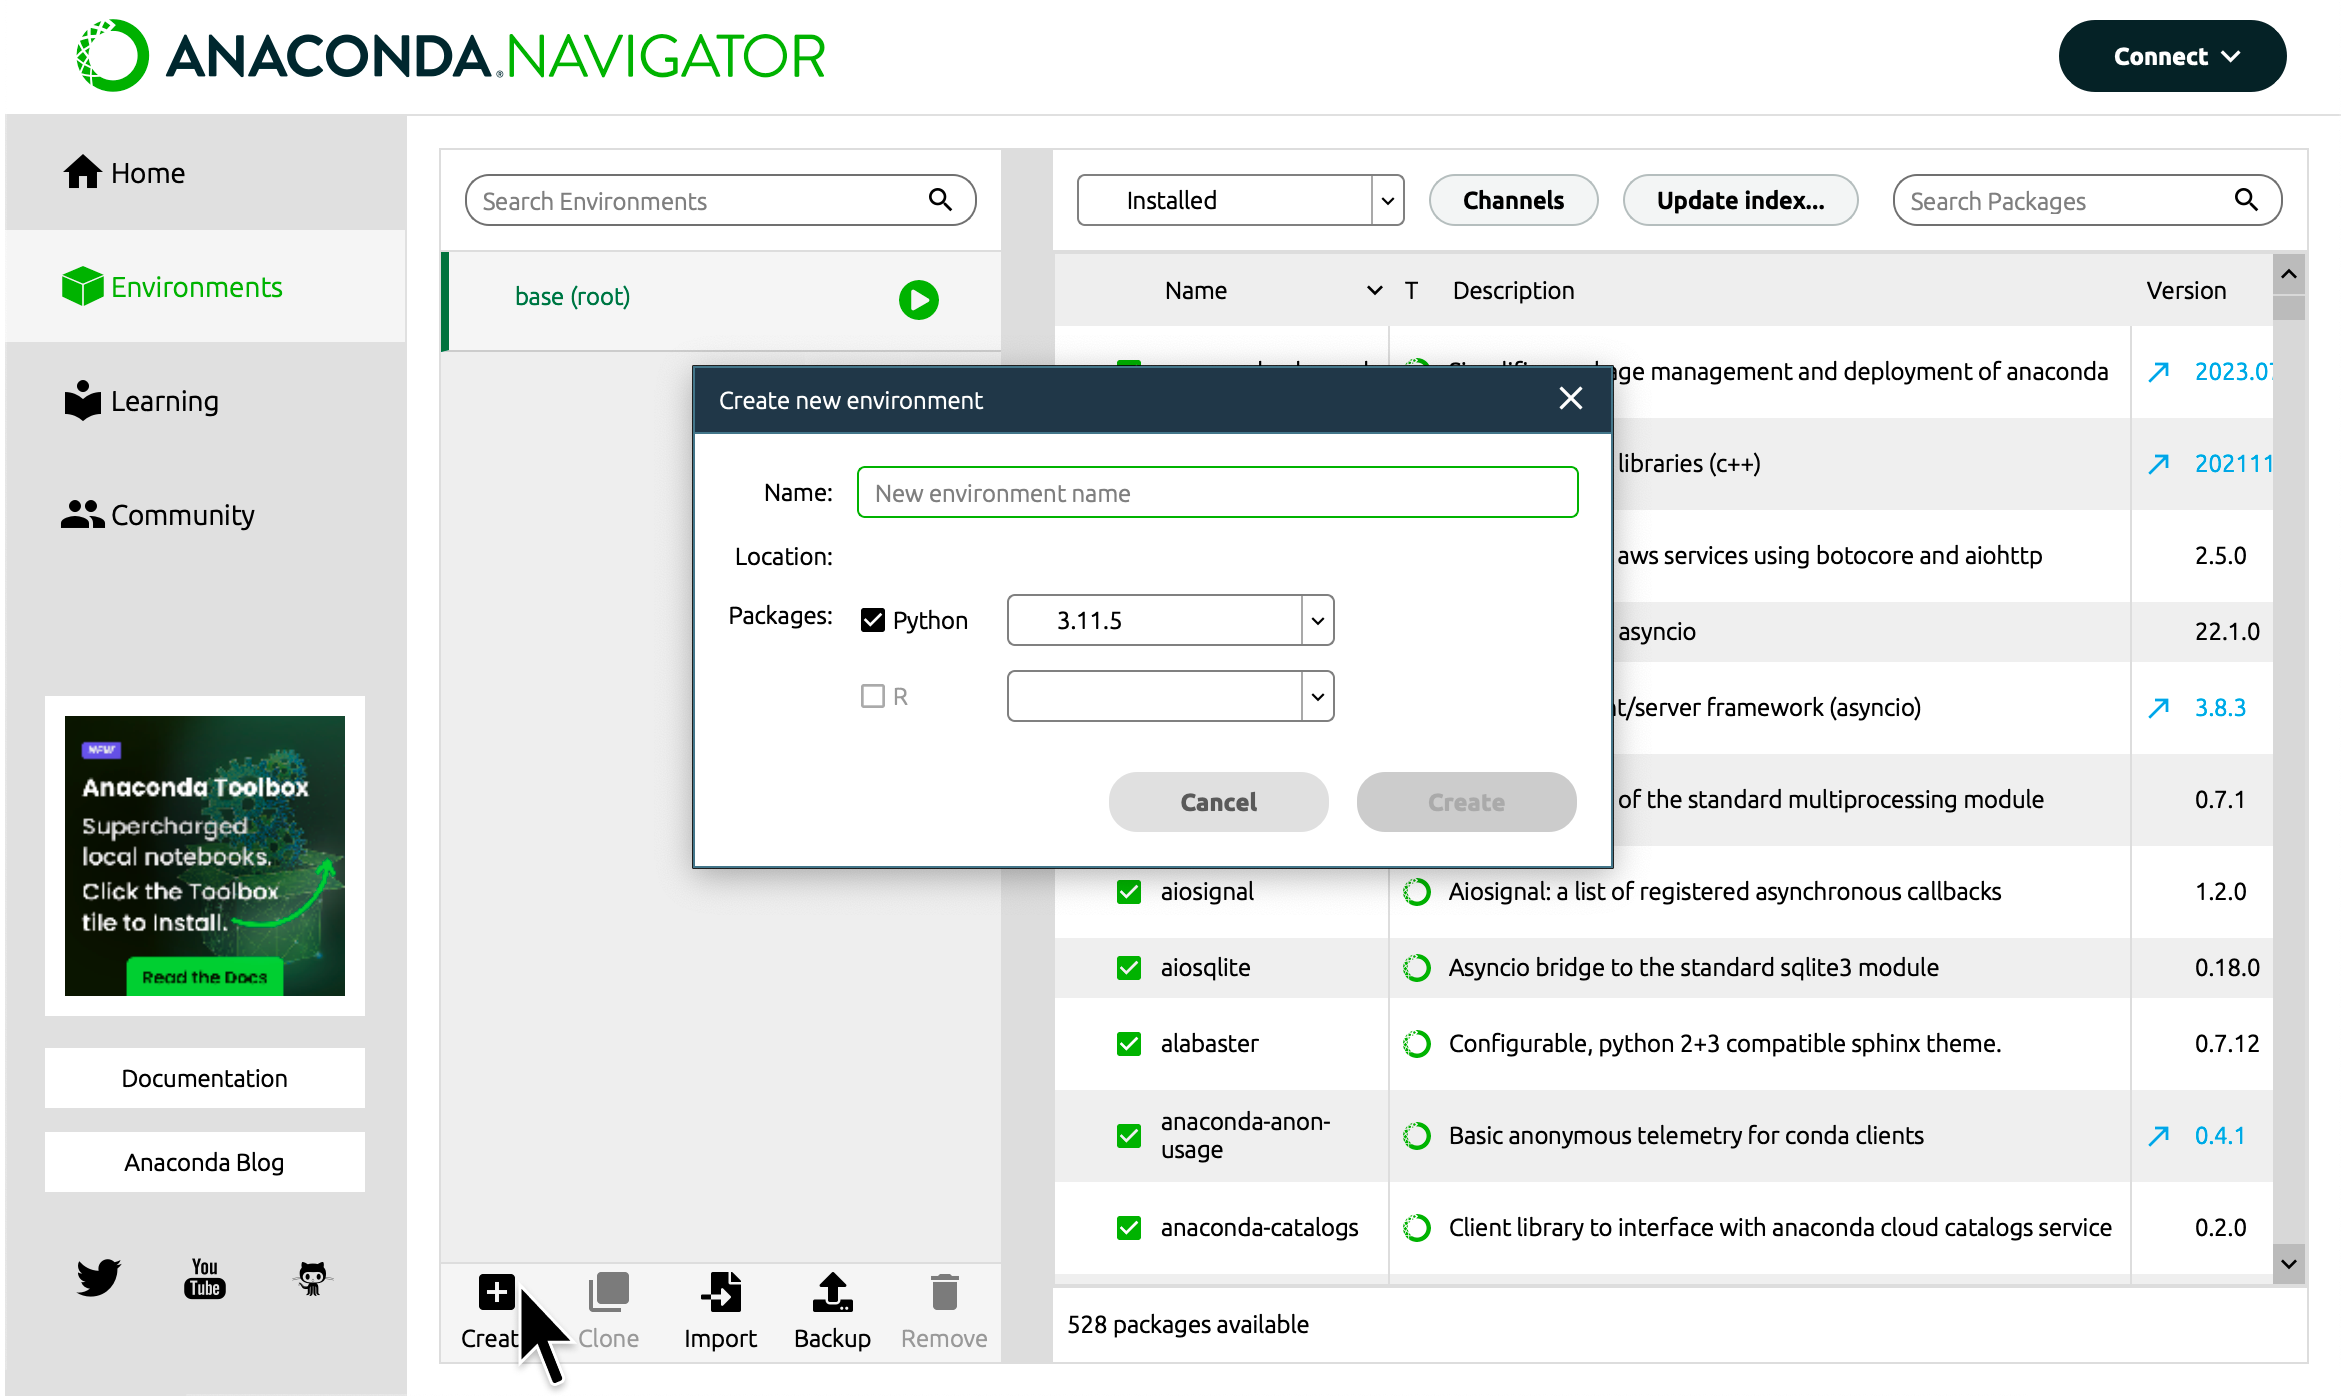Click the Home icon in the sidebar

tap(84, 172)
